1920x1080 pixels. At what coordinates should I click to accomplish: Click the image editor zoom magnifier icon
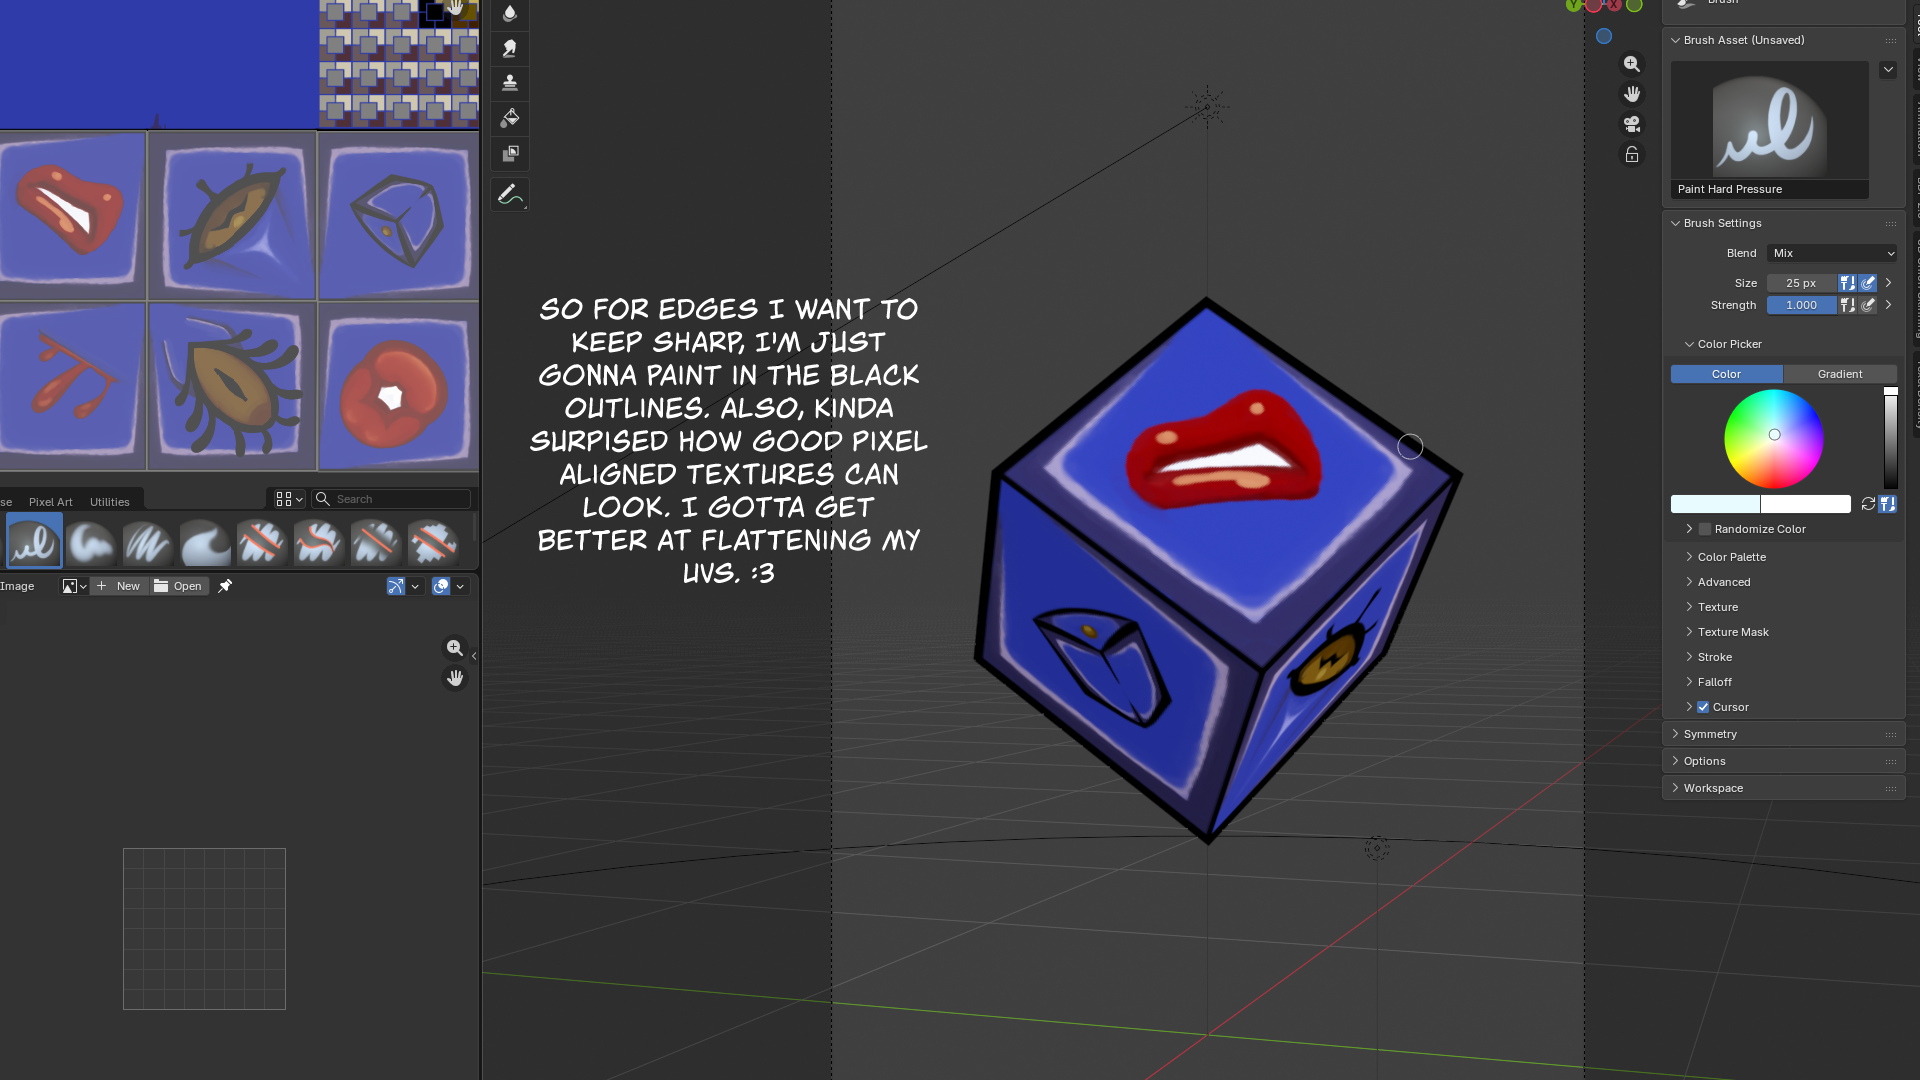click(455, 648)
